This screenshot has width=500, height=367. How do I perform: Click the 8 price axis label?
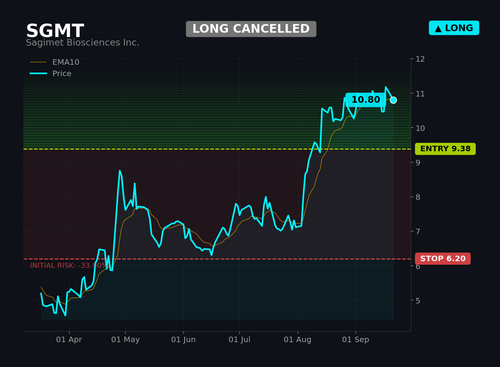point(418,197)
